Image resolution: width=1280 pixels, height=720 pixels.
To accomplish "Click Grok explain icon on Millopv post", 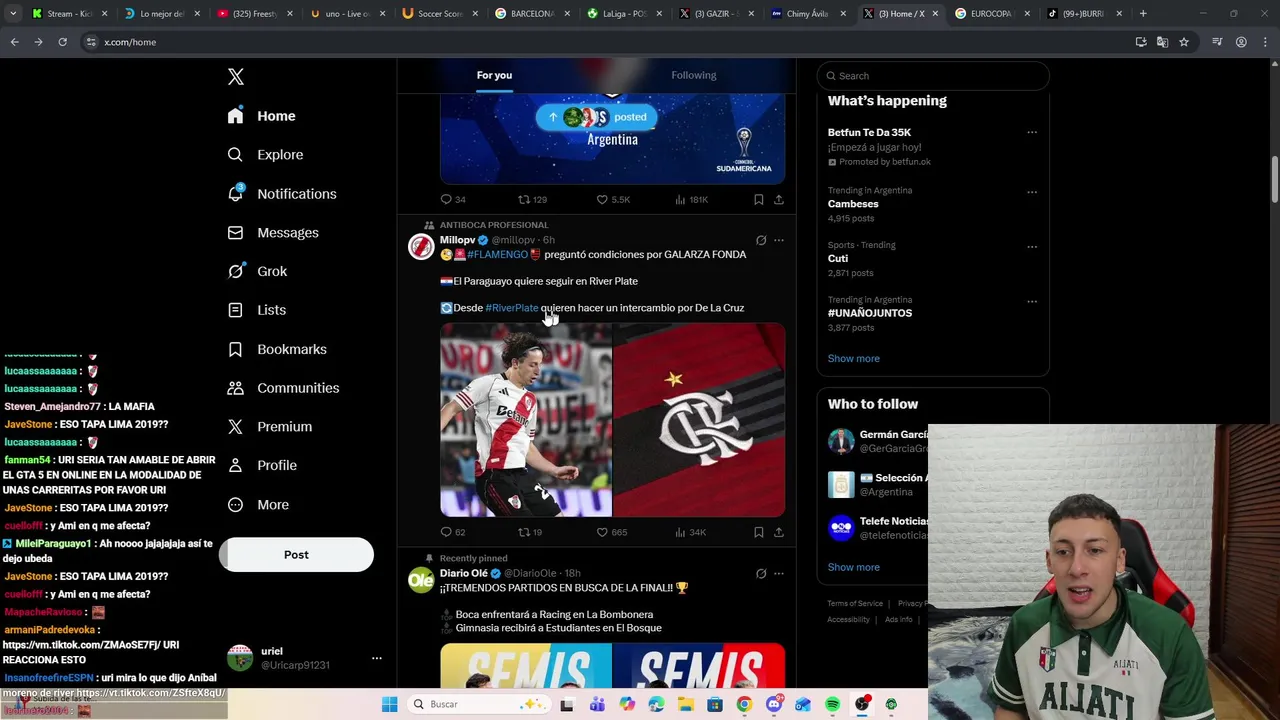I will coord(761,240).
